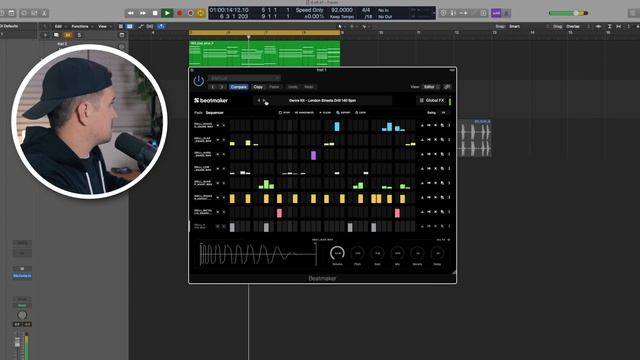Click the Rewind button in the Logic transport

tap(131, 13)
